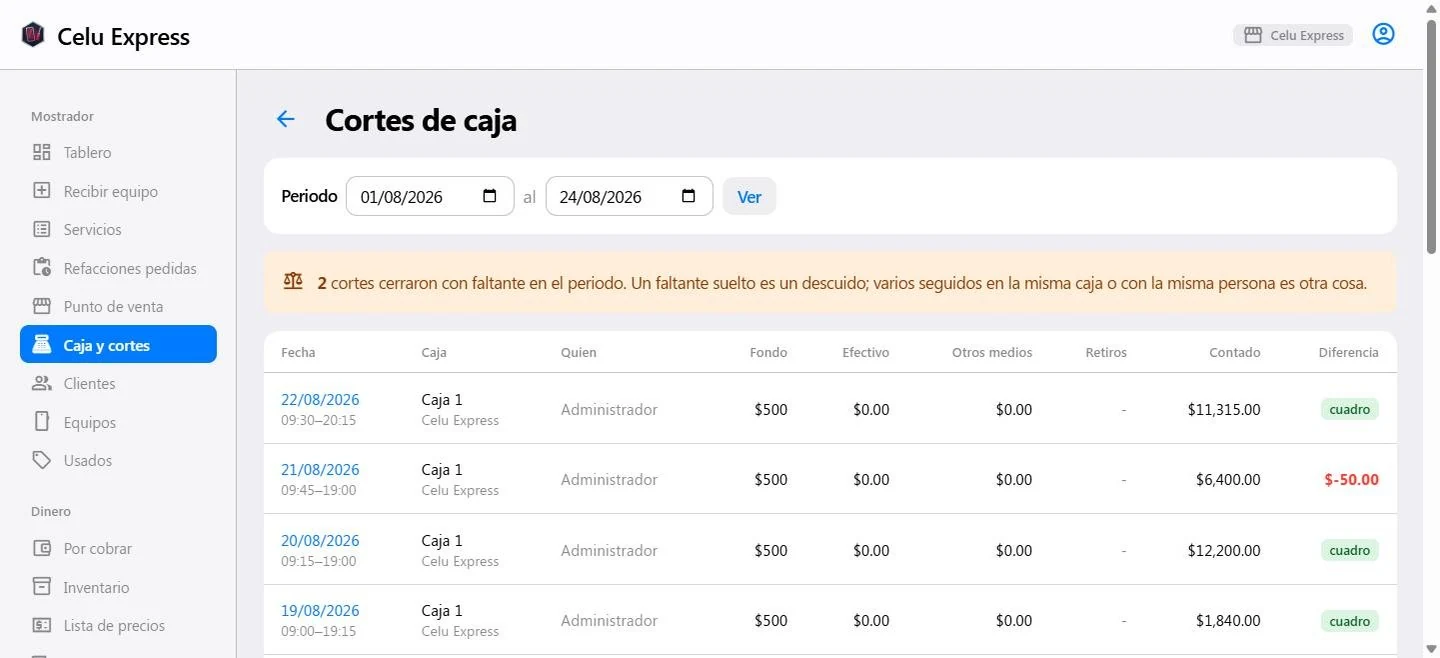Click the Quien column header
Image resolution: width=1440 pixels, height=658 pixels.
578,352
